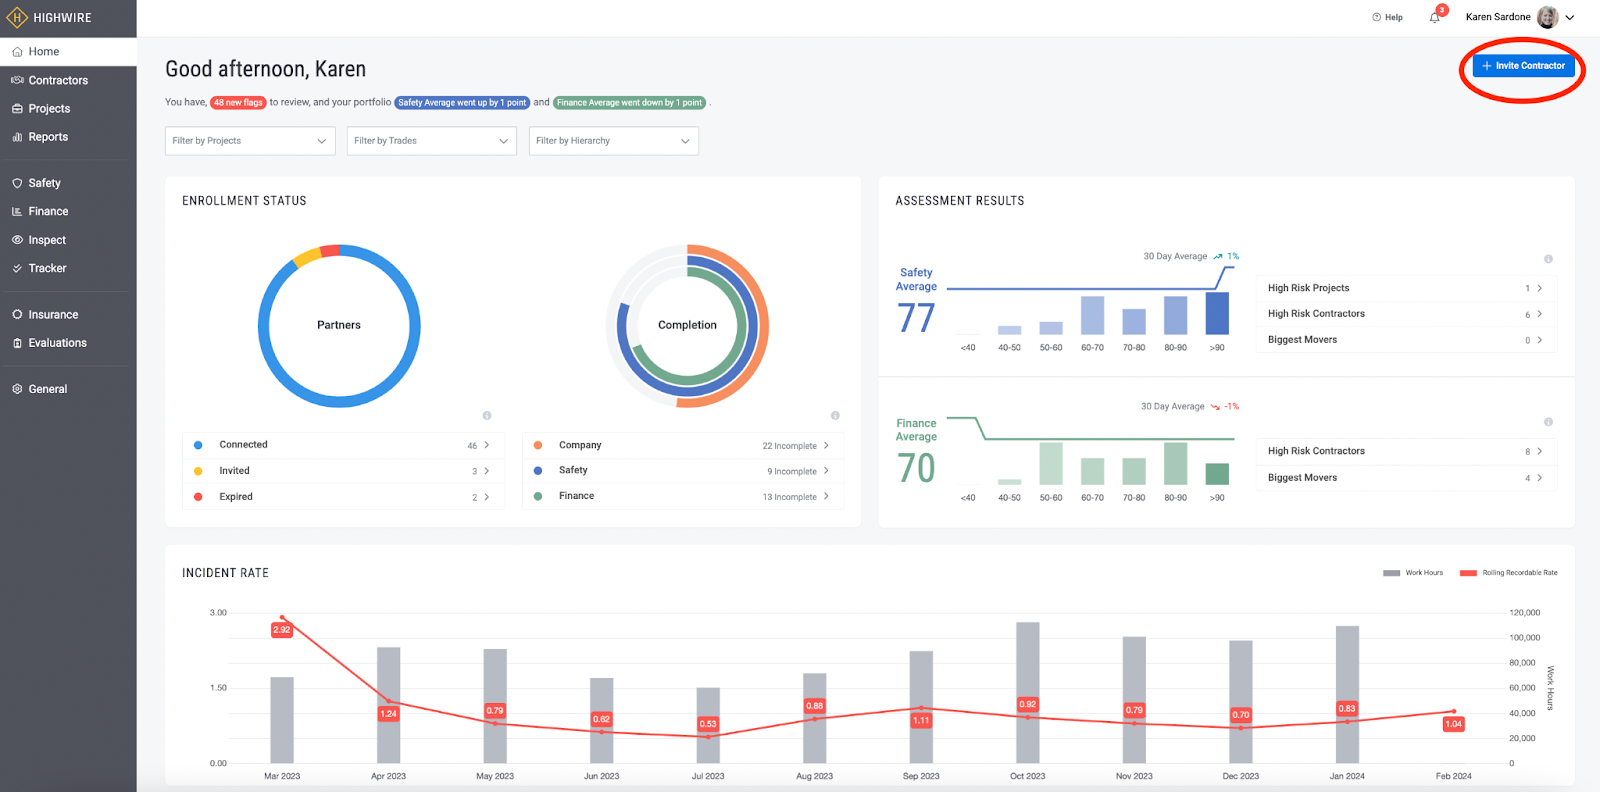Screen dimensions: 1600x792
Task: Open the notifications bell
Action: point(1435,17)
